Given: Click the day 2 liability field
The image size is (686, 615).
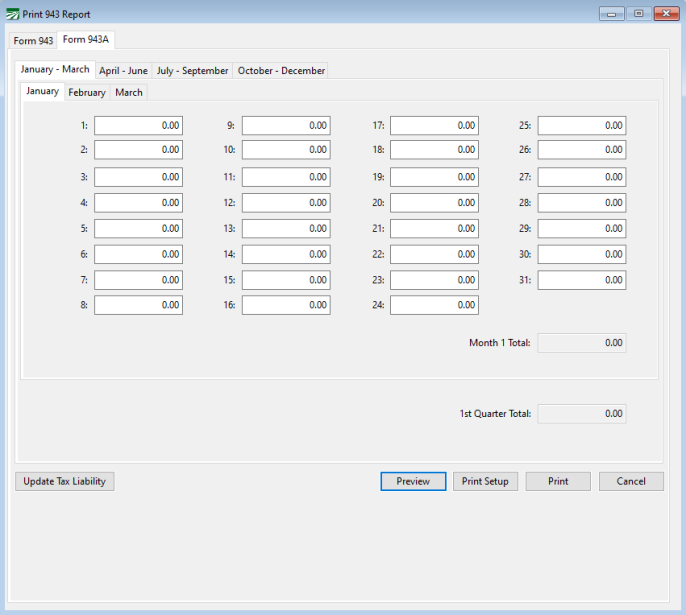Looking at the screenshot, I should click(x=138, y=150).
